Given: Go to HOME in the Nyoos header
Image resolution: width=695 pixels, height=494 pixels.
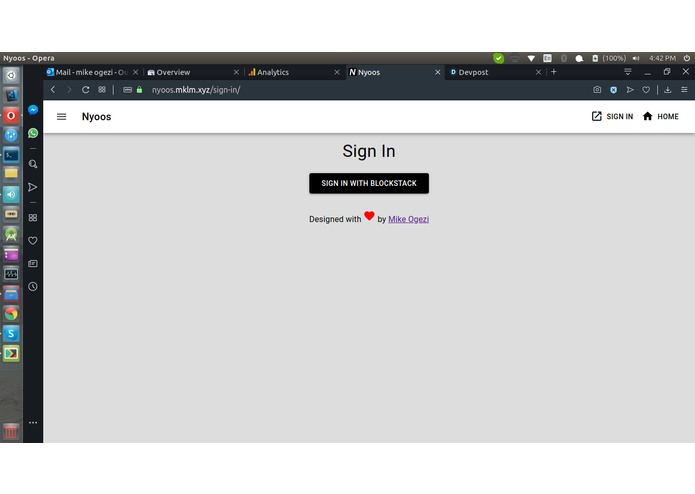Looking at the screenshot, I should click(660, 117).
